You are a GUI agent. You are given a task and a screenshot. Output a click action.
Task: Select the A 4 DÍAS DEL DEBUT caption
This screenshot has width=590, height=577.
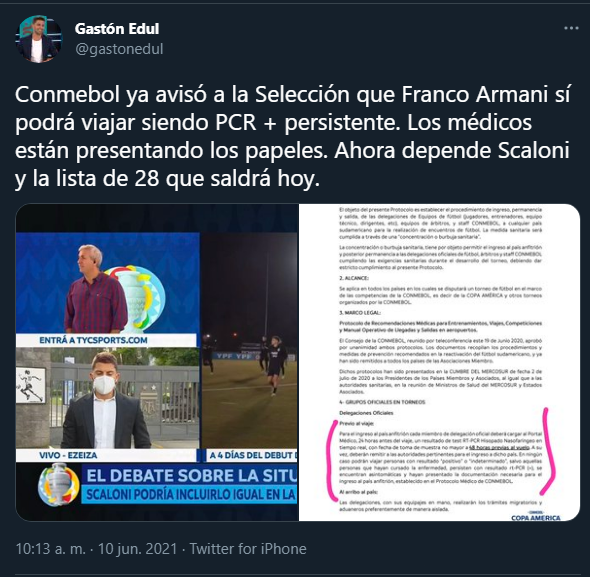252,455
